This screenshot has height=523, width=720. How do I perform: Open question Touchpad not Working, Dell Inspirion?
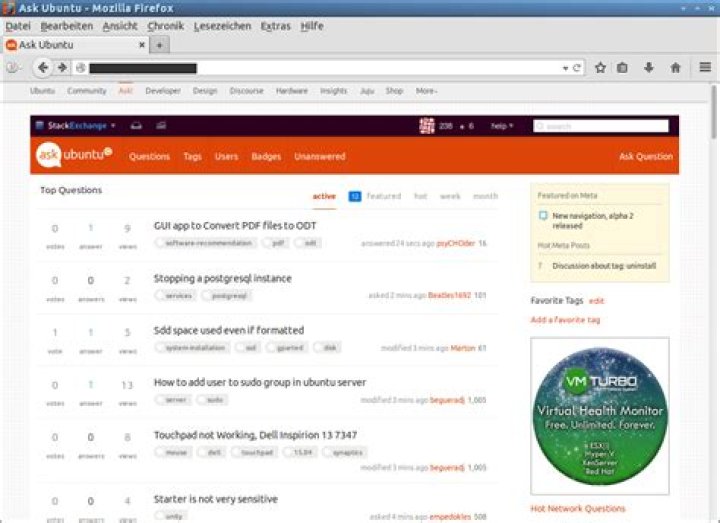point(255,435)
